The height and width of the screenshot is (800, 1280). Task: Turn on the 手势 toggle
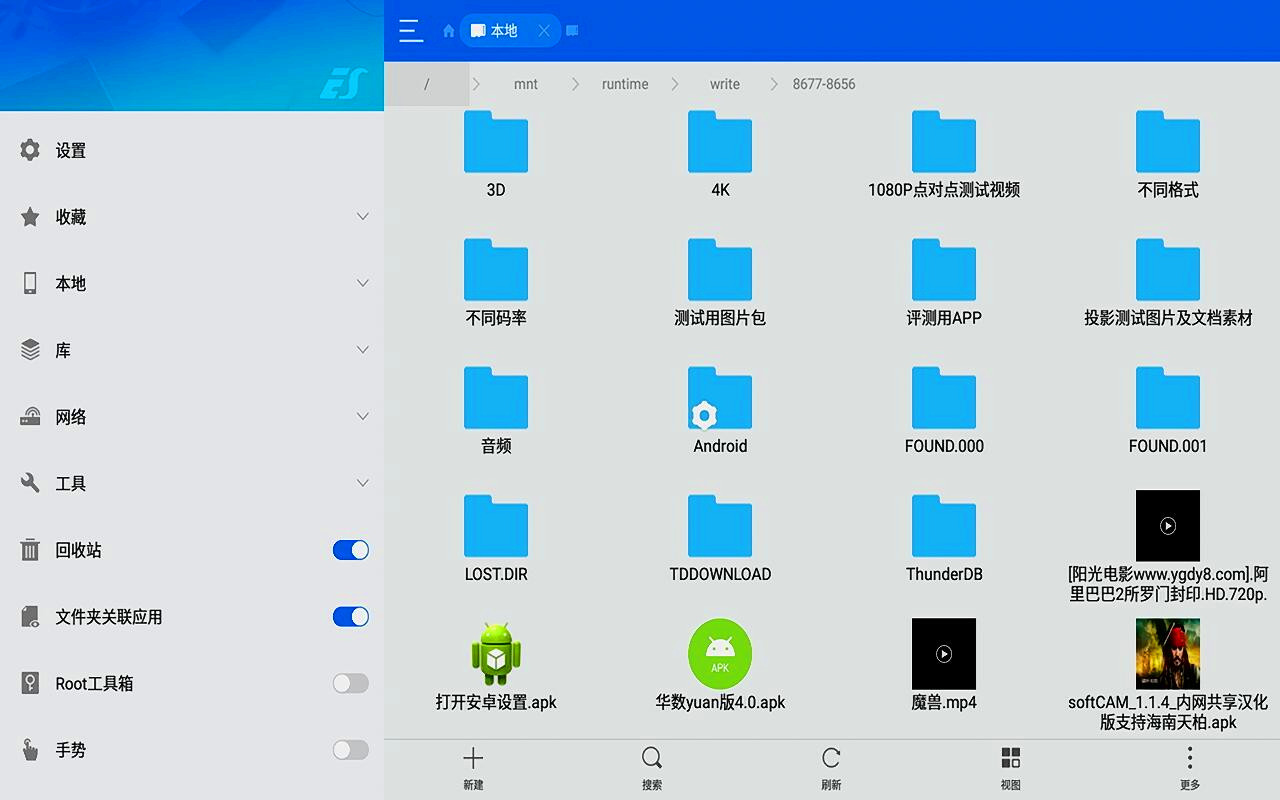pyautogui.click(x=350, y=750)
